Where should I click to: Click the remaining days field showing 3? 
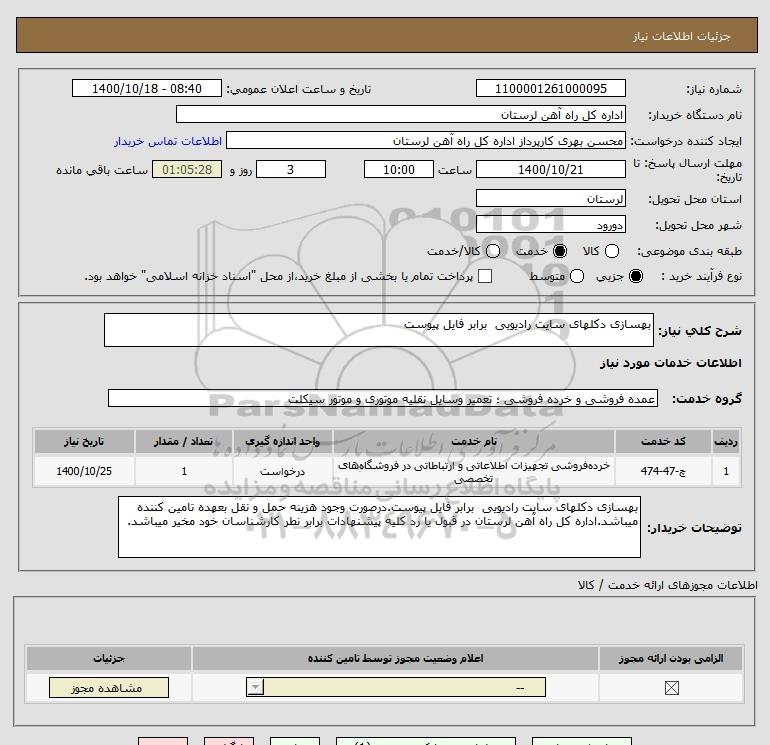[x=291, y=169]
